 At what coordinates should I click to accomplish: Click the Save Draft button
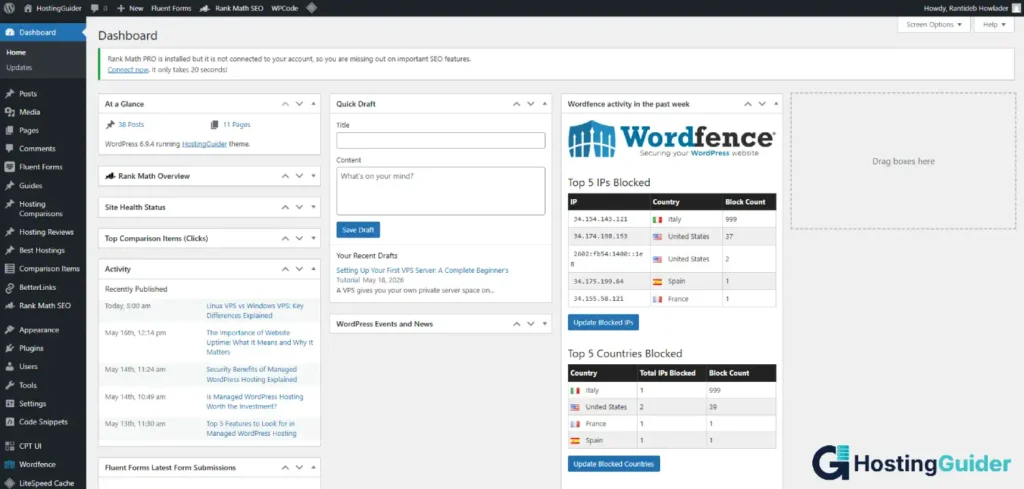[358, 230]
